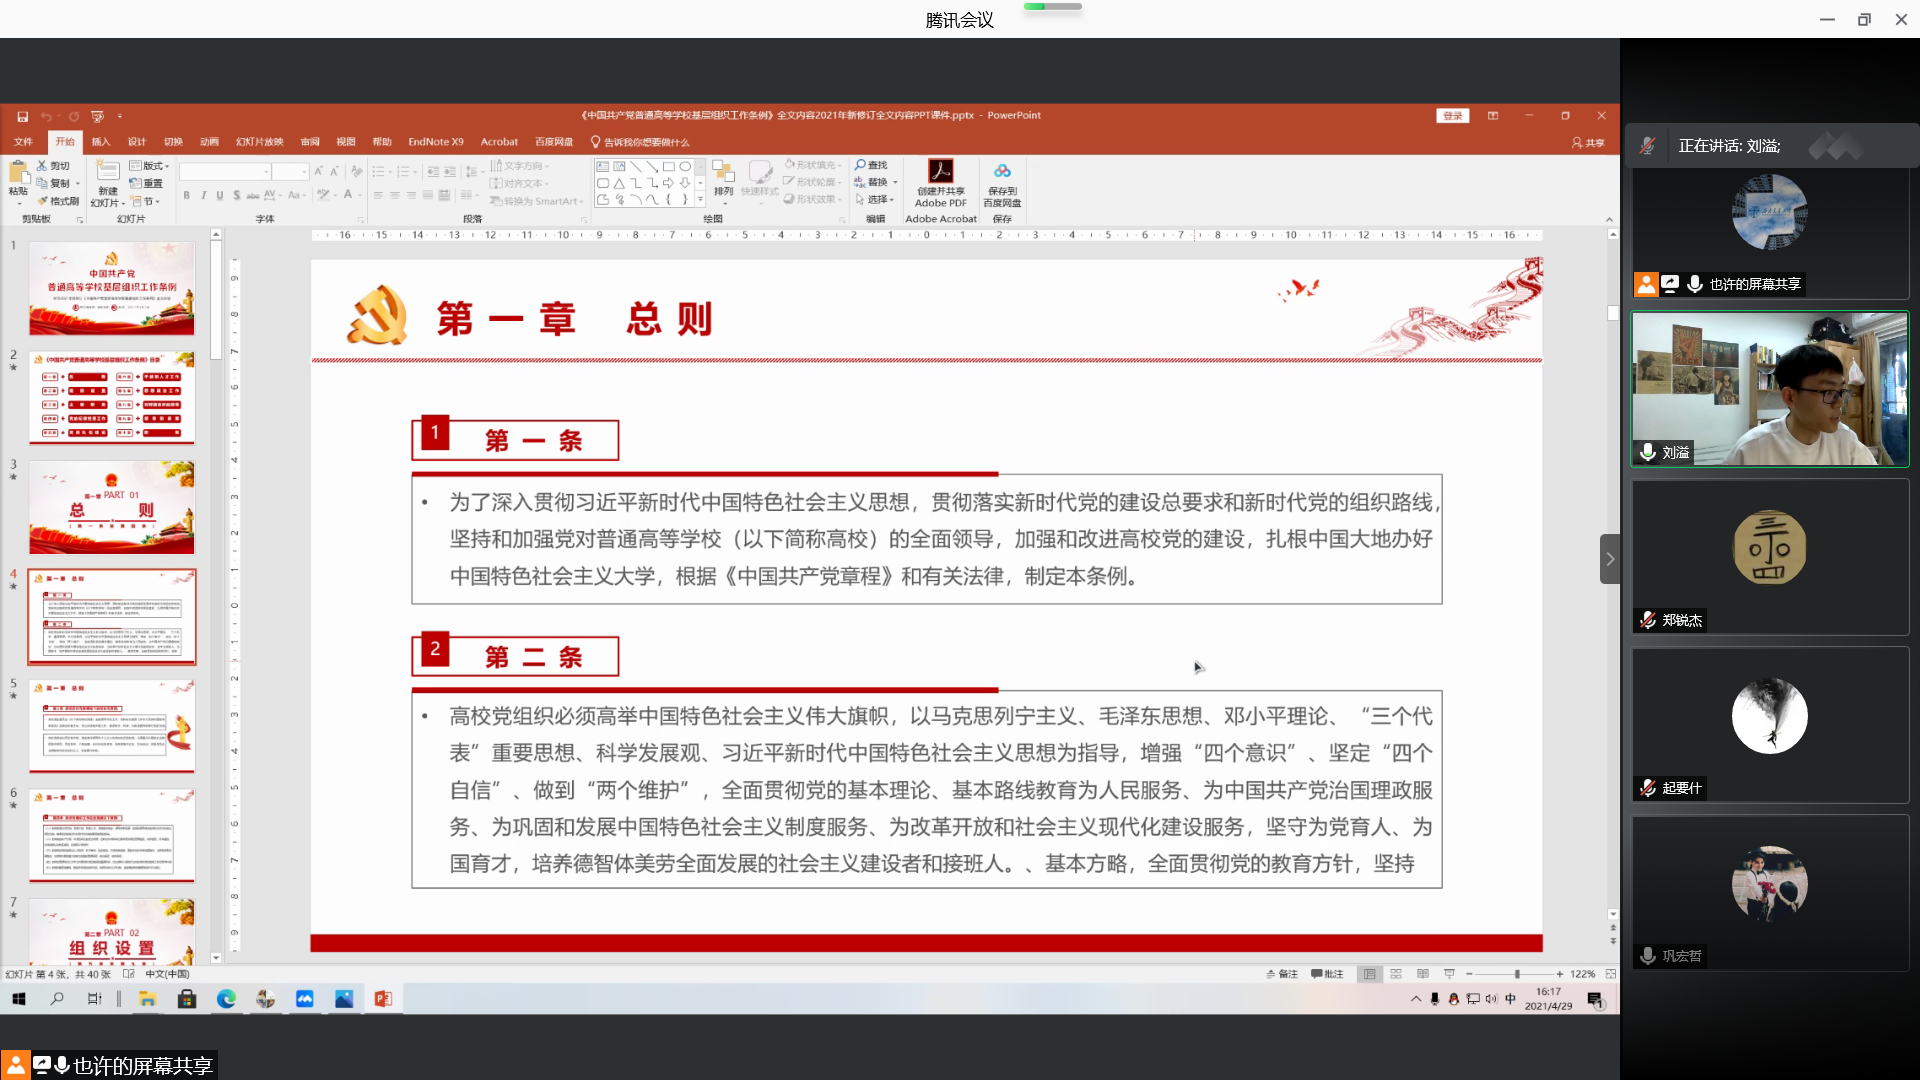The width and height of the screenshot is (1920, 1080).
Task: Toggle the Notes (备注) pane
Action: click(x=1282, y=974)
